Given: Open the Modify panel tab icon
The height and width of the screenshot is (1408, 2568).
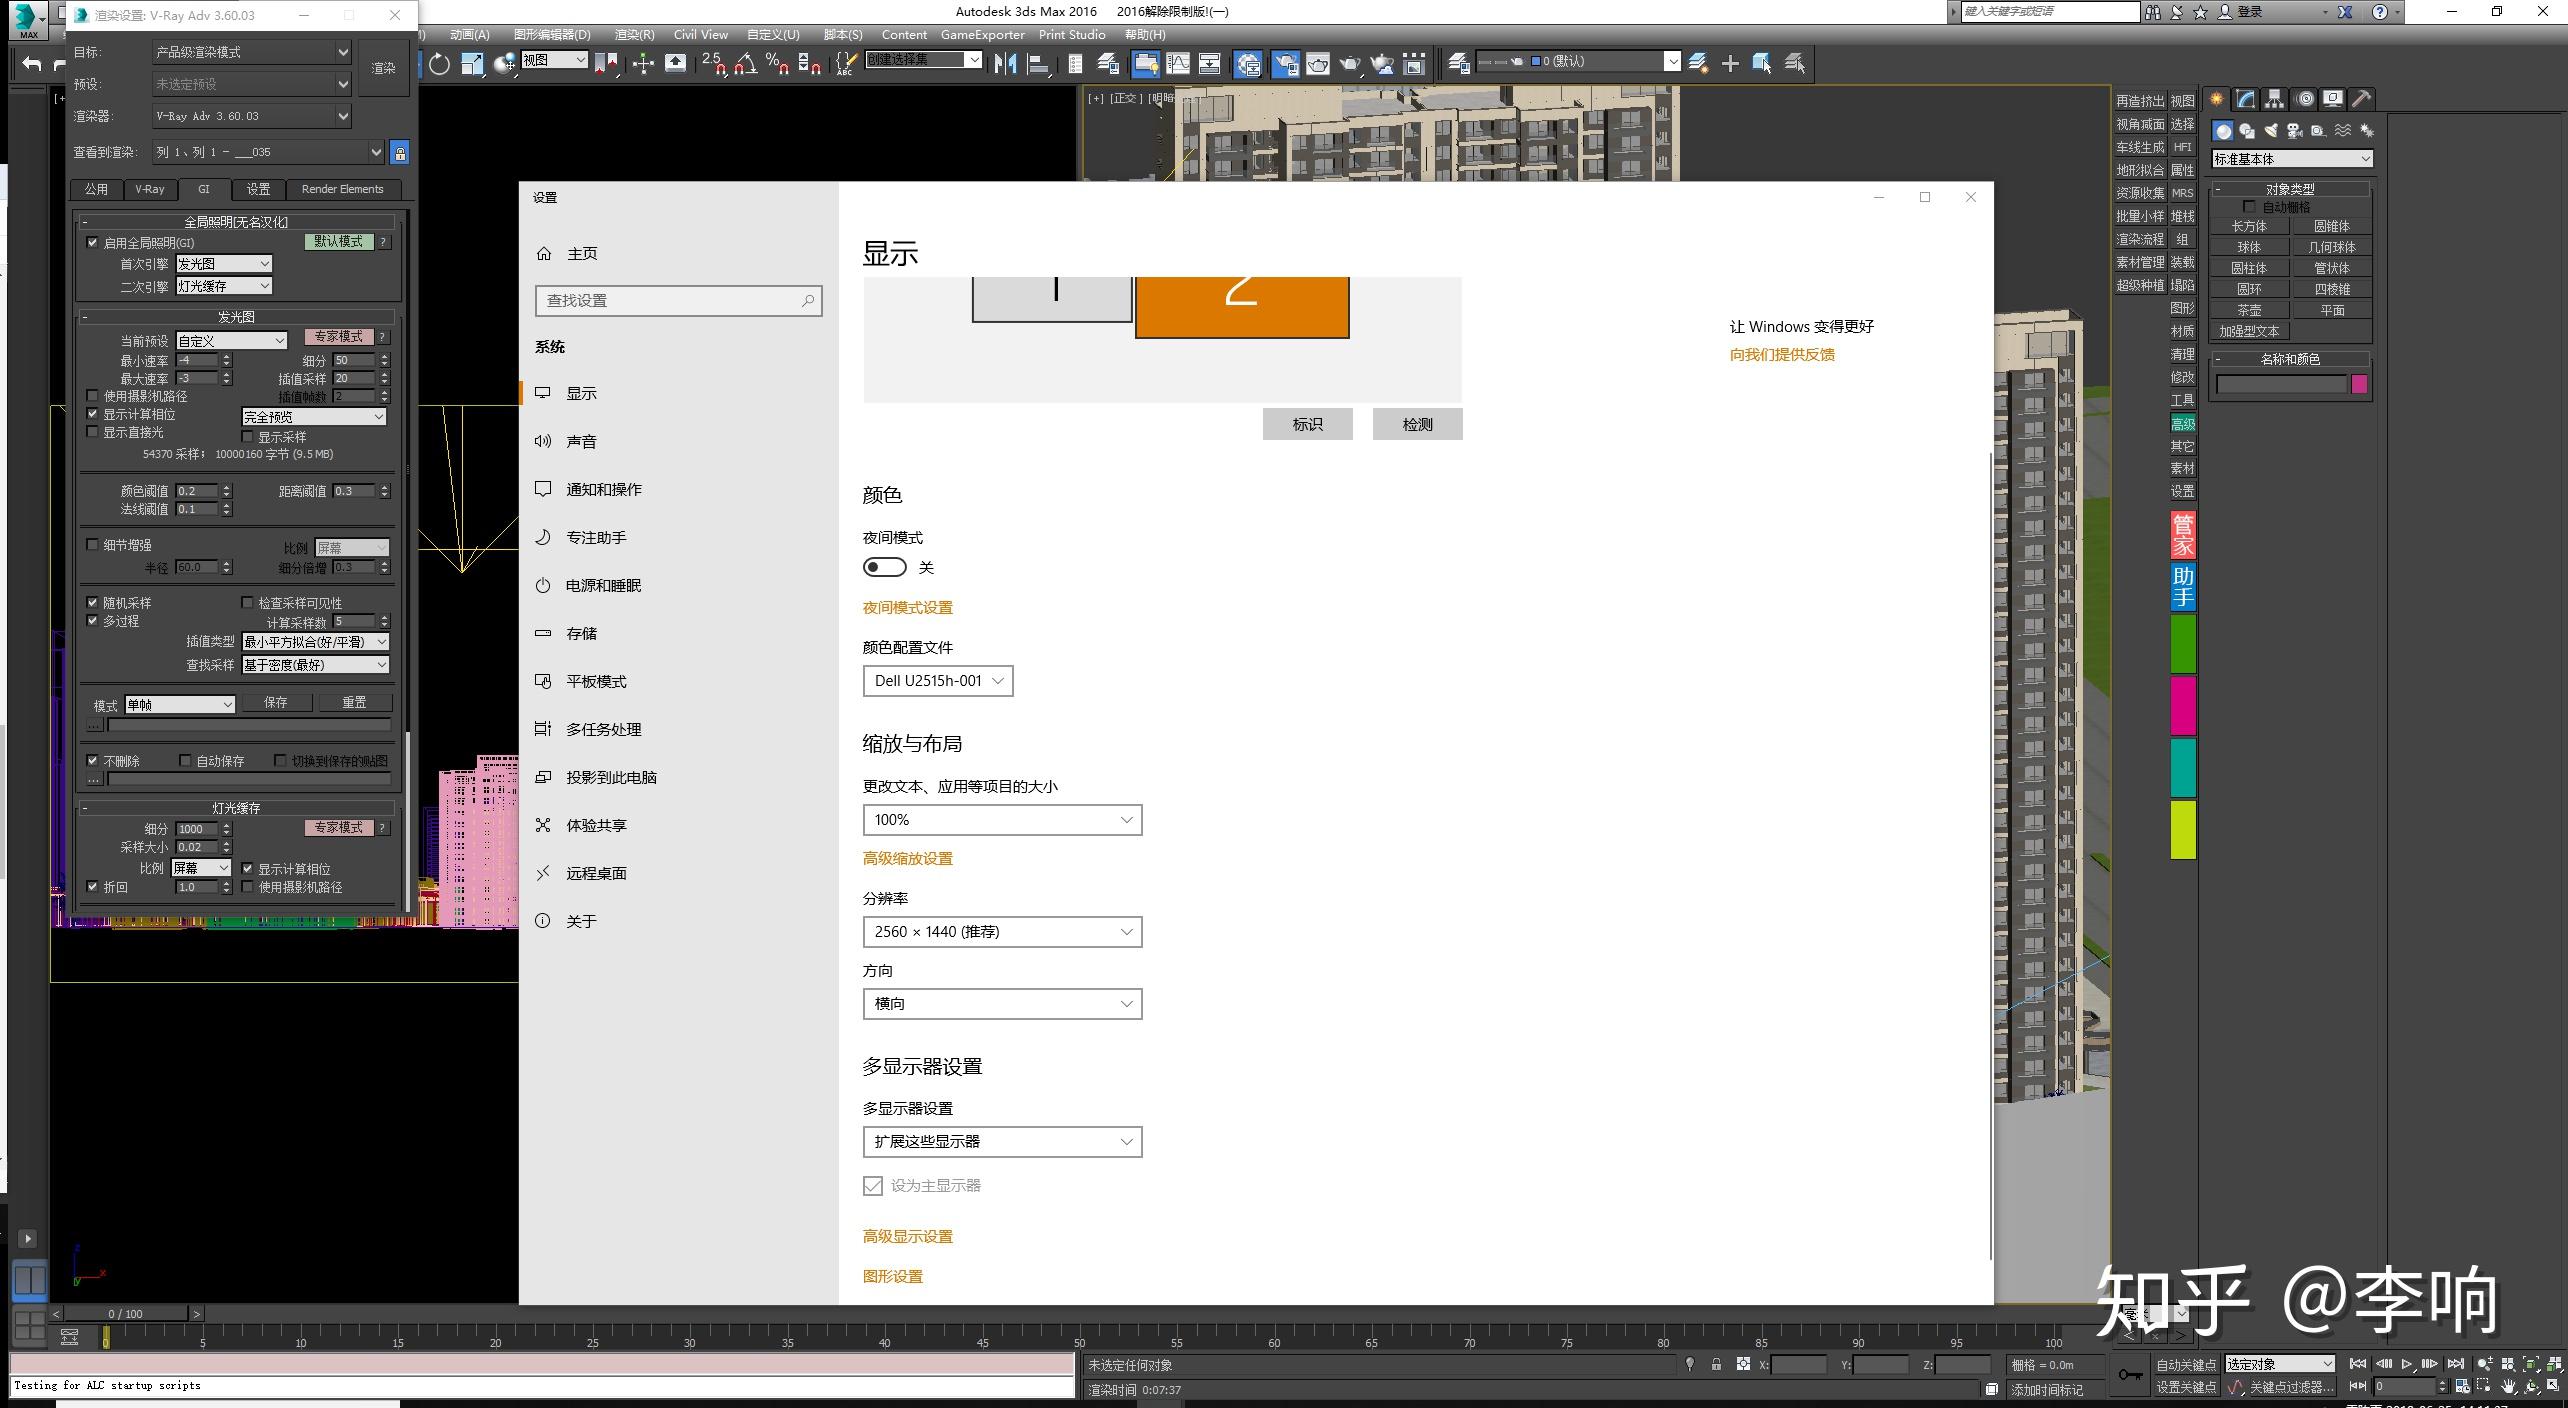Looking at the screenshot, I should pyautogui.click(x=2246, y=99).
